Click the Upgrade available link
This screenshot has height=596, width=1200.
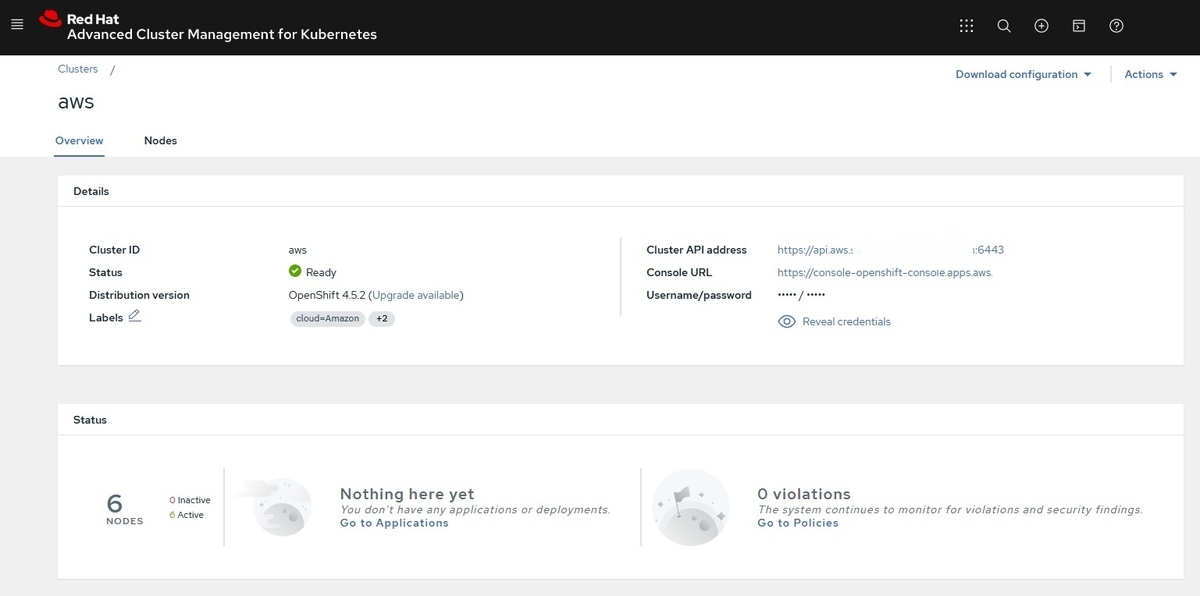pos(416,295)
